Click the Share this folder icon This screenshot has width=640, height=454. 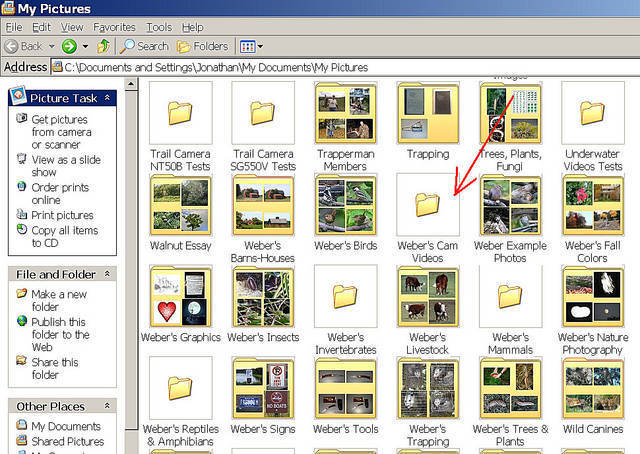click(22, 361)
